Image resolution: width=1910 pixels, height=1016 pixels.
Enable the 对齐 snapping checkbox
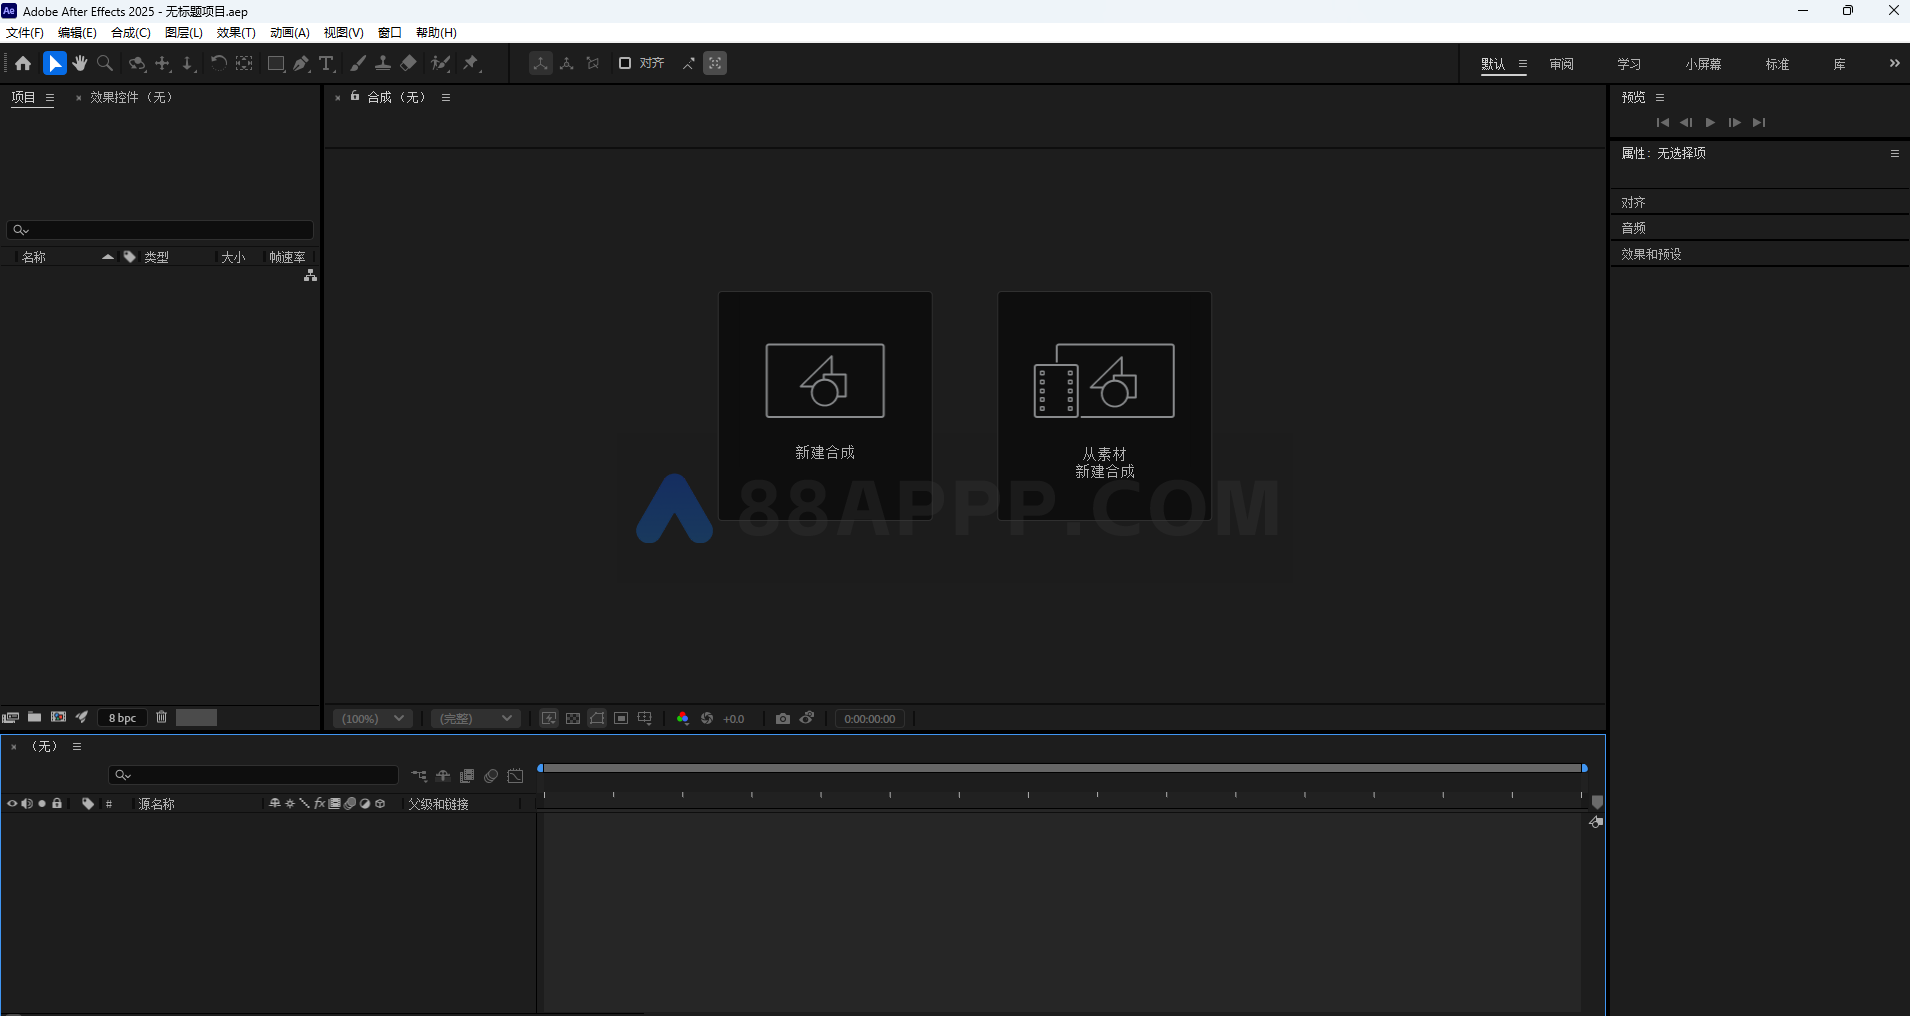[x=625, y=63]
